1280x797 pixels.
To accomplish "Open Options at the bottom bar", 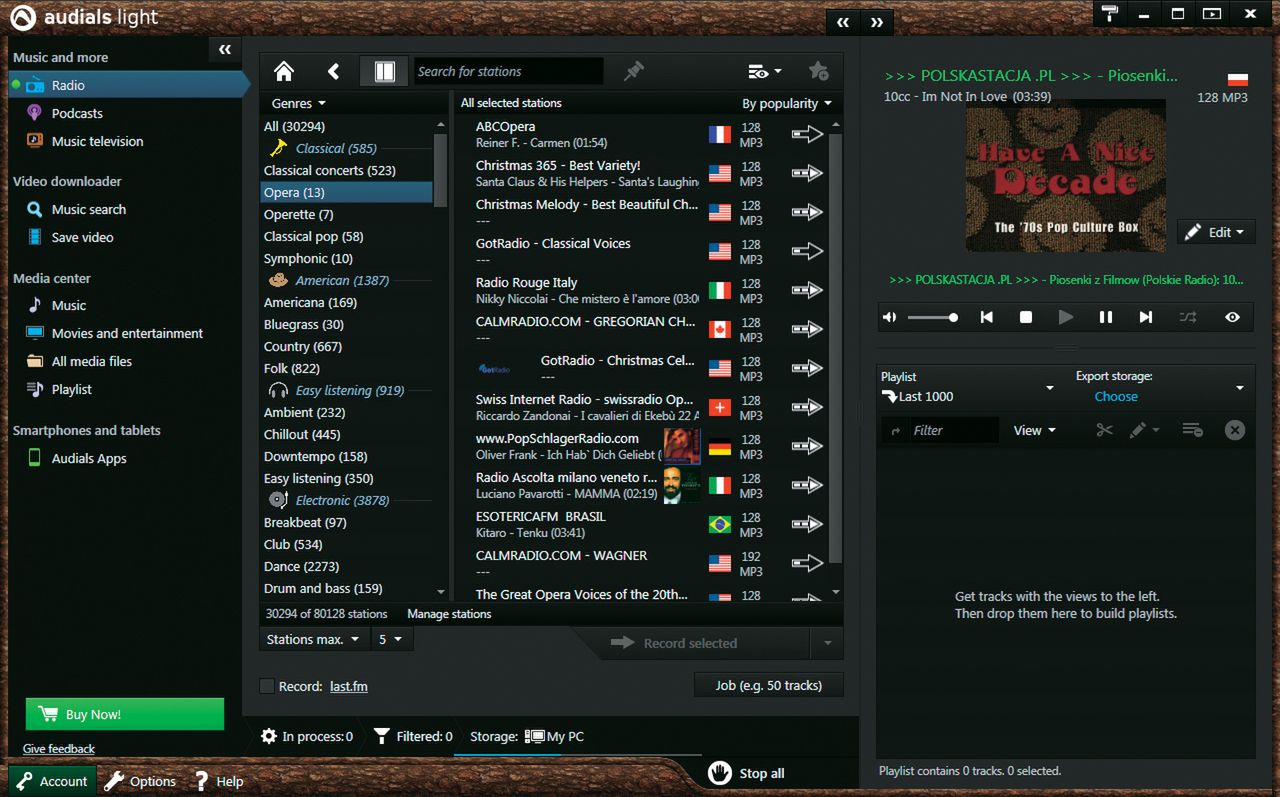I will tap(141, 781).
